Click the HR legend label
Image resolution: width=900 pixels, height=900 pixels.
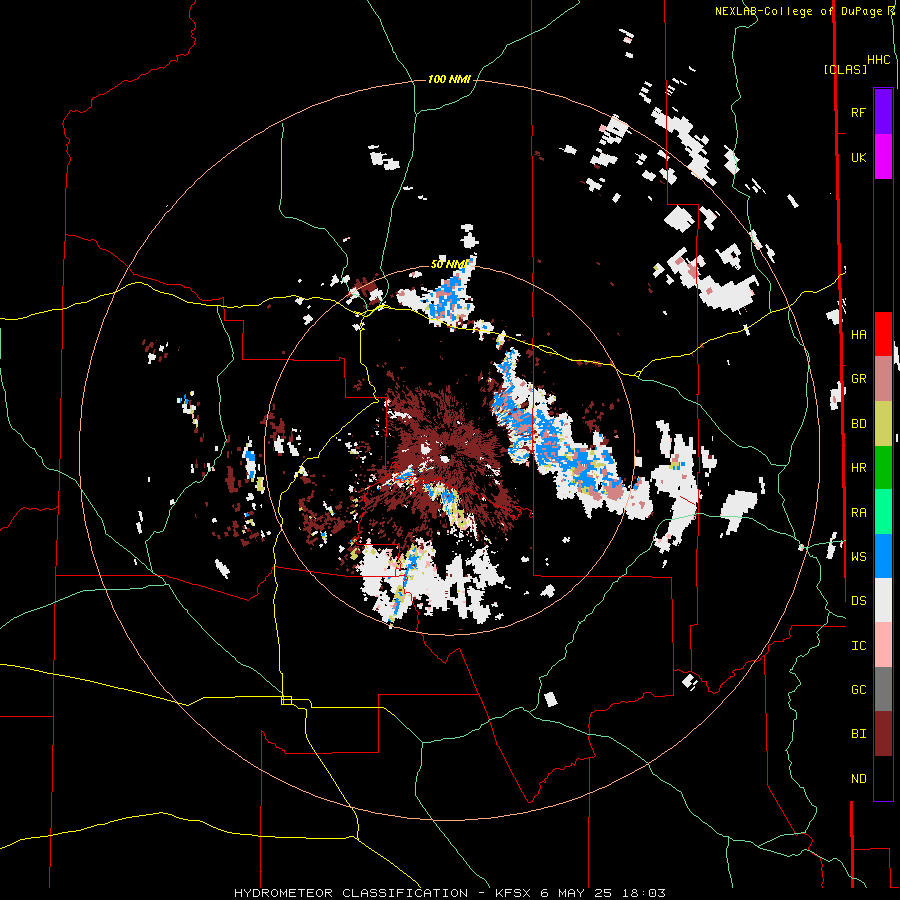858,468
